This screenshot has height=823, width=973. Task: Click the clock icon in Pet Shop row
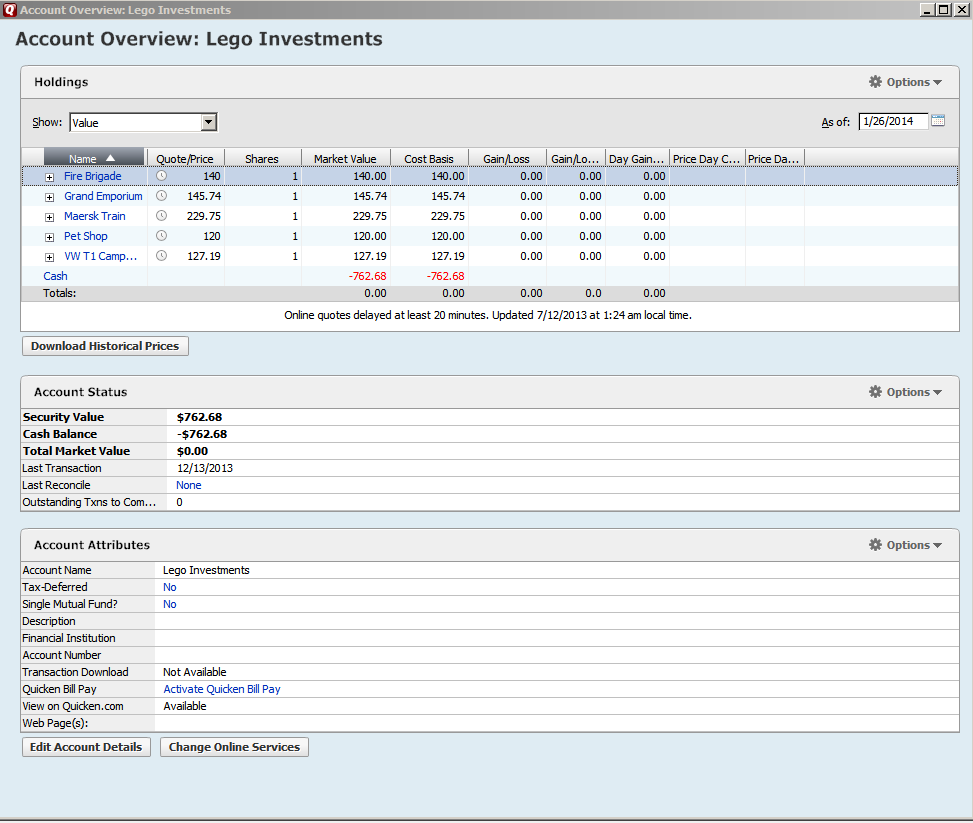(161, 235)
